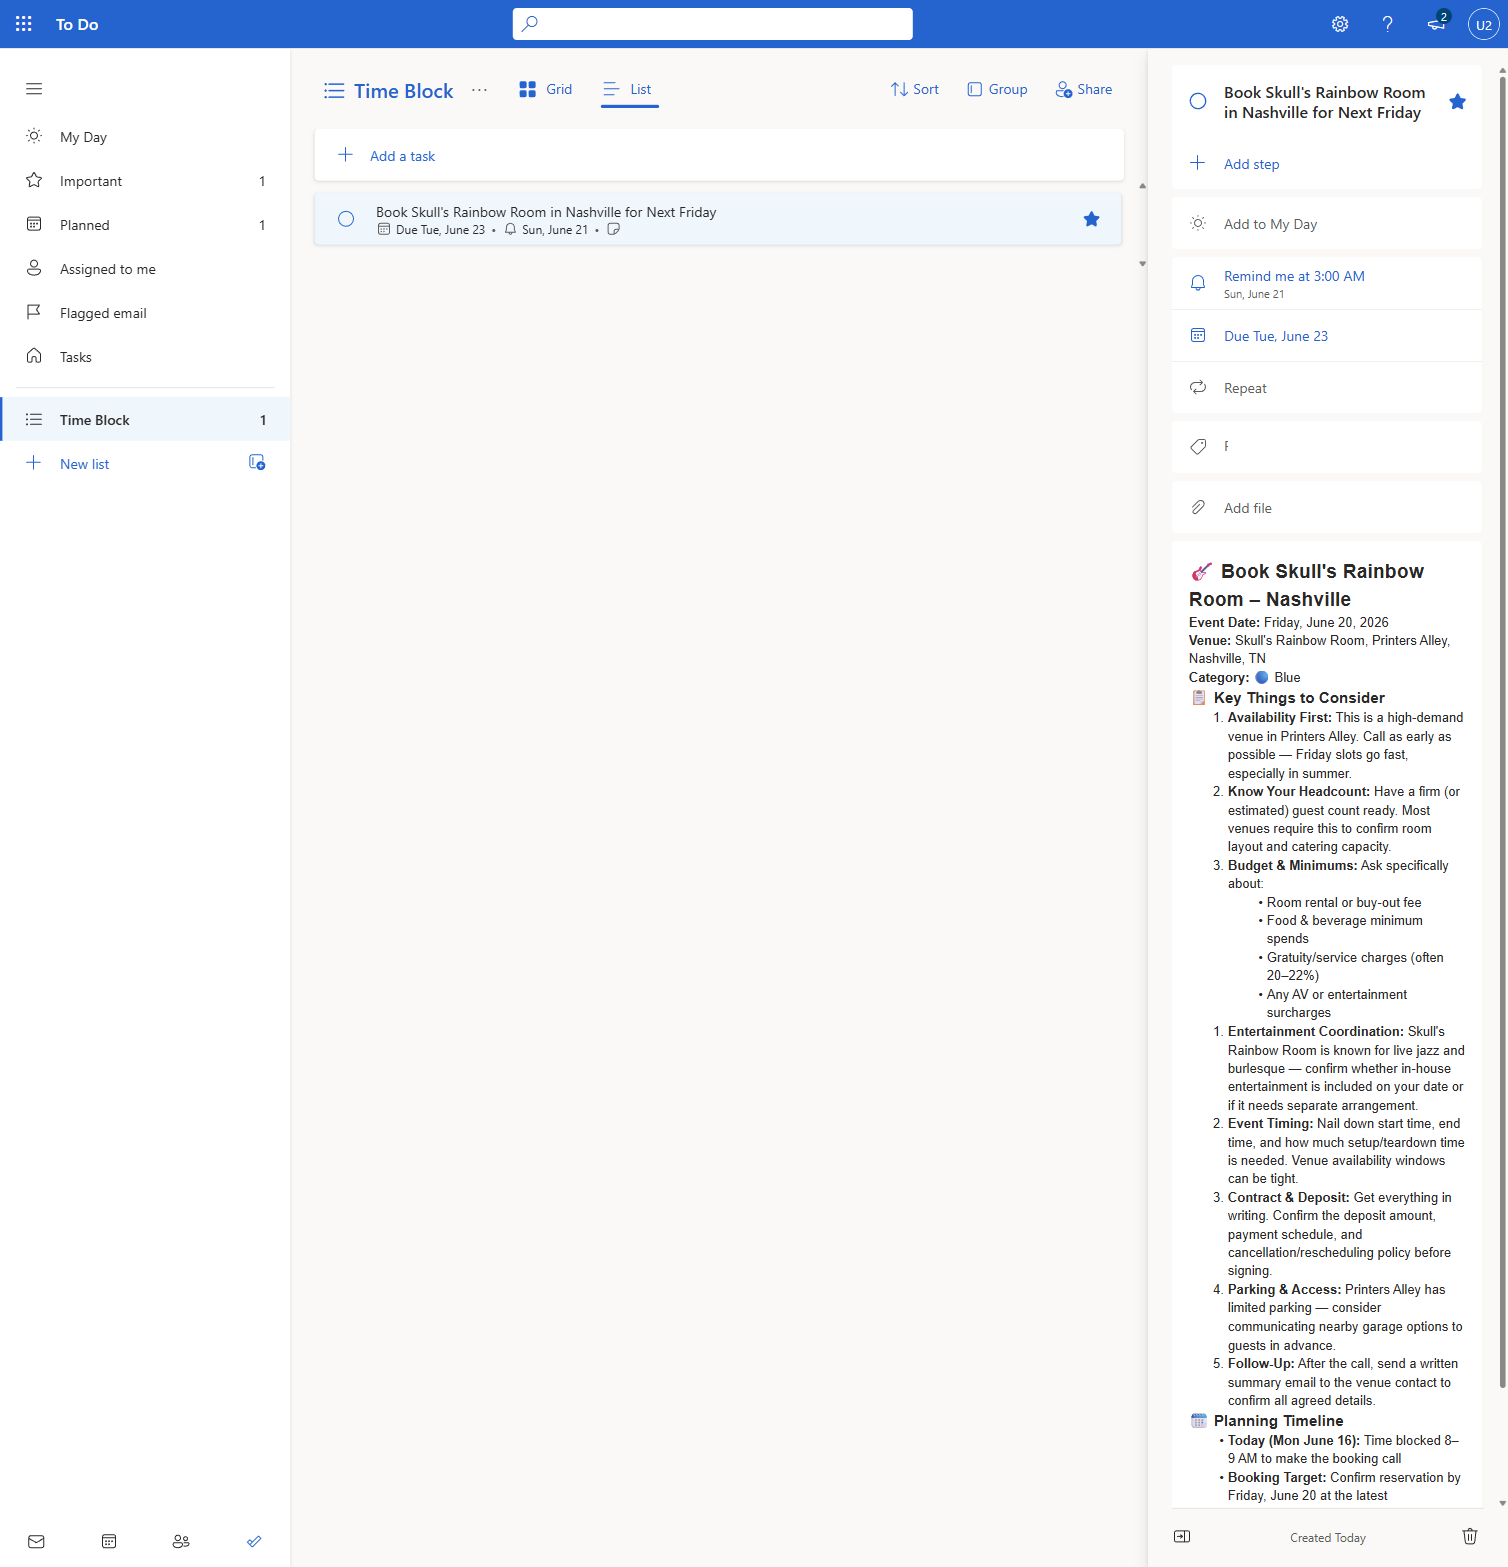The height and width of the screenshot is (1567, 1508).
Task: Open the Planned list
Action: click(146, 225)
